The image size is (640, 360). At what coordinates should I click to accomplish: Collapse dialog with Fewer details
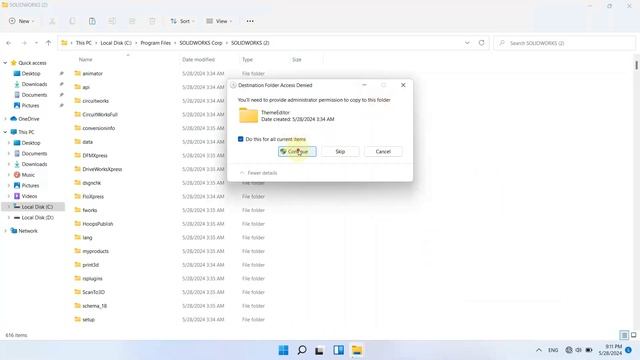click(x=258, y=173)
